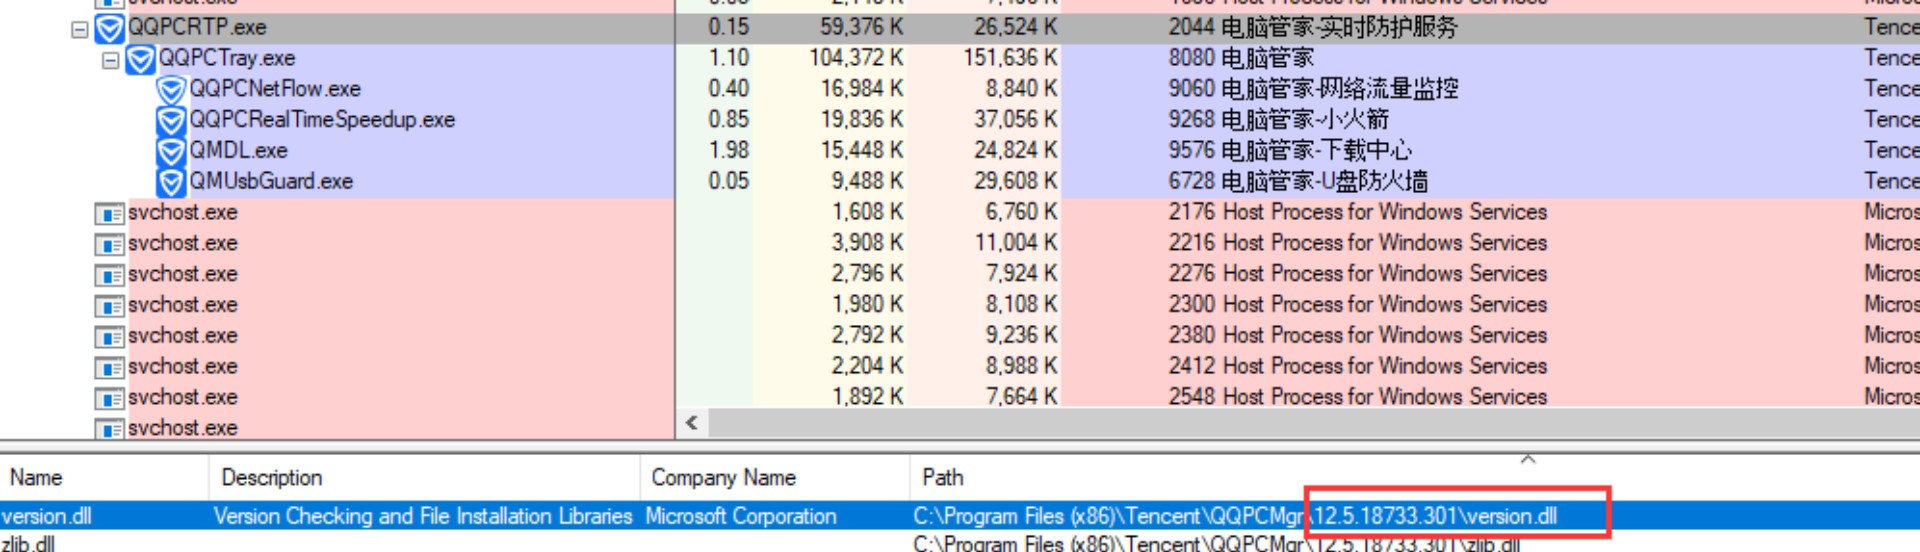The height and width of the screenshot is (552, 1920).
Task: Click PID 2044 description 电脑管家-实时防护服务
Action: (x=1340, y=27)
